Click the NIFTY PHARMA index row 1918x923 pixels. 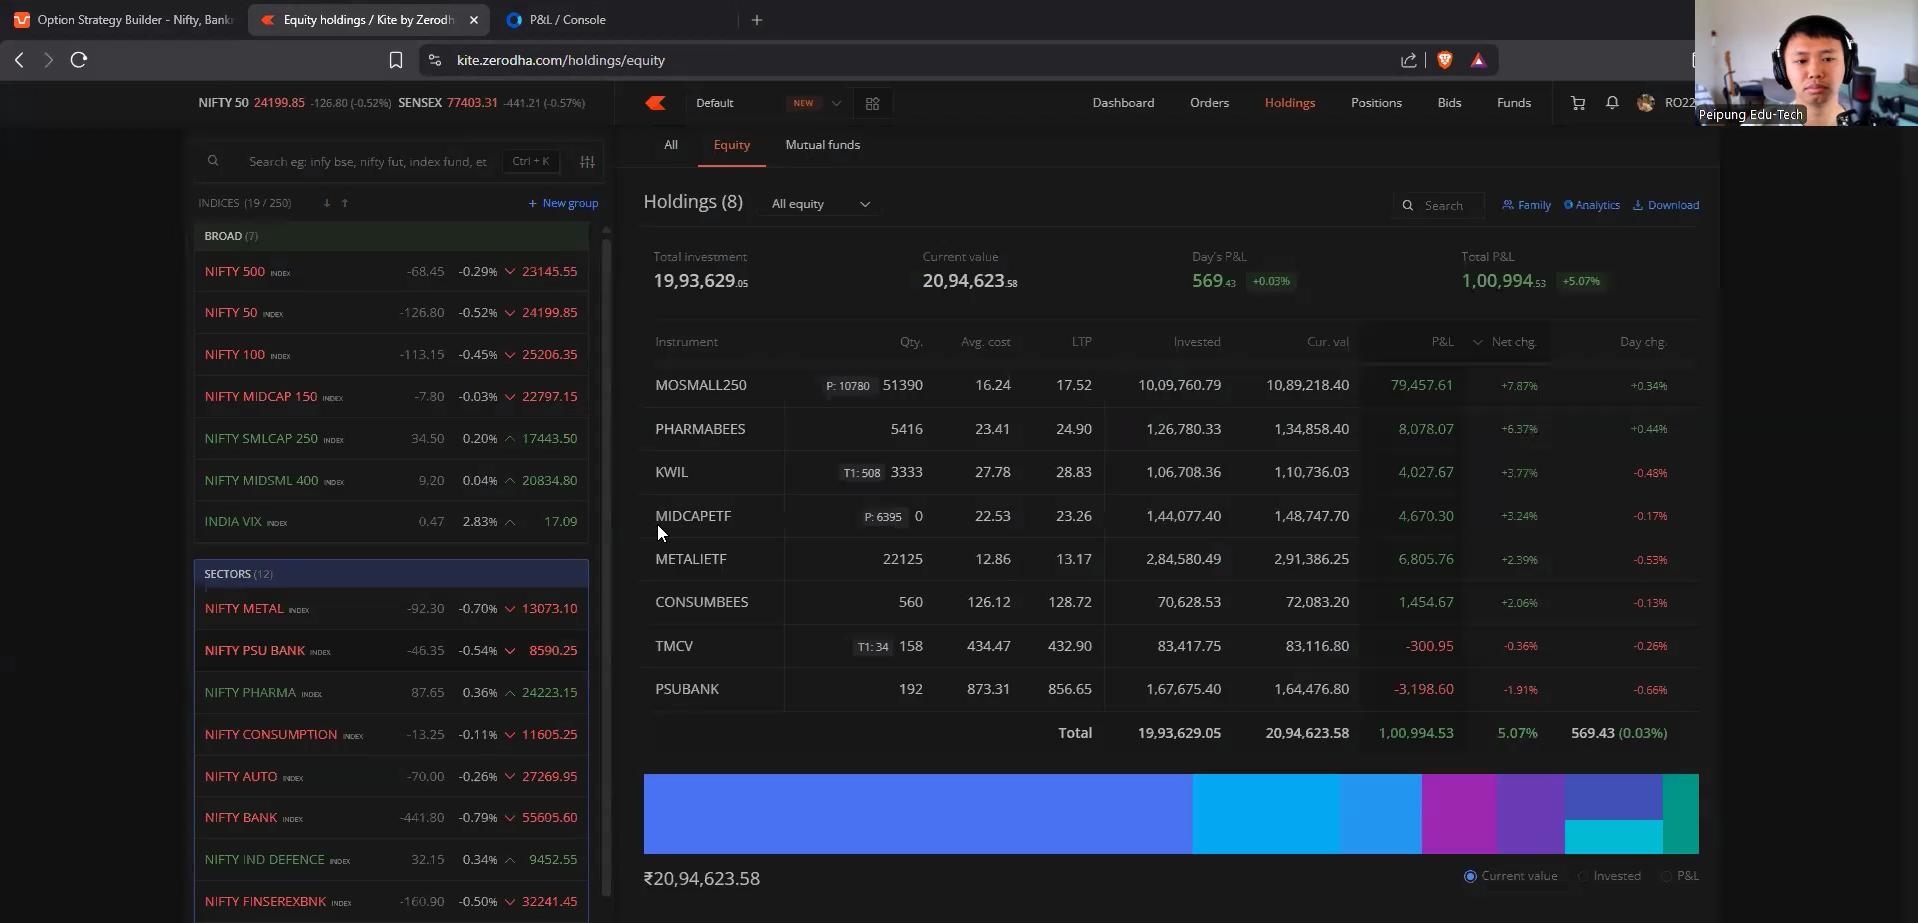(391, 692)
